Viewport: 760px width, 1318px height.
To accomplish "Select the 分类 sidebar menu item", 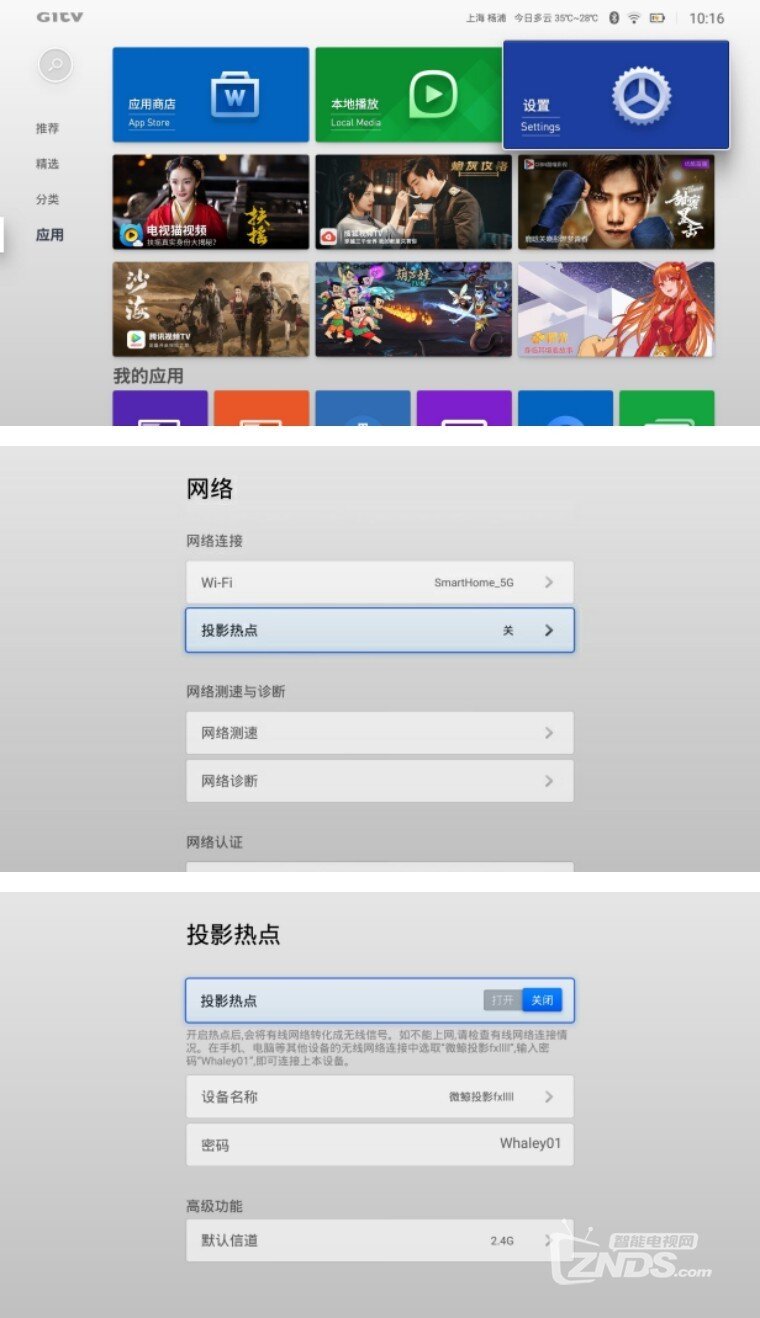I will [48, 199].
